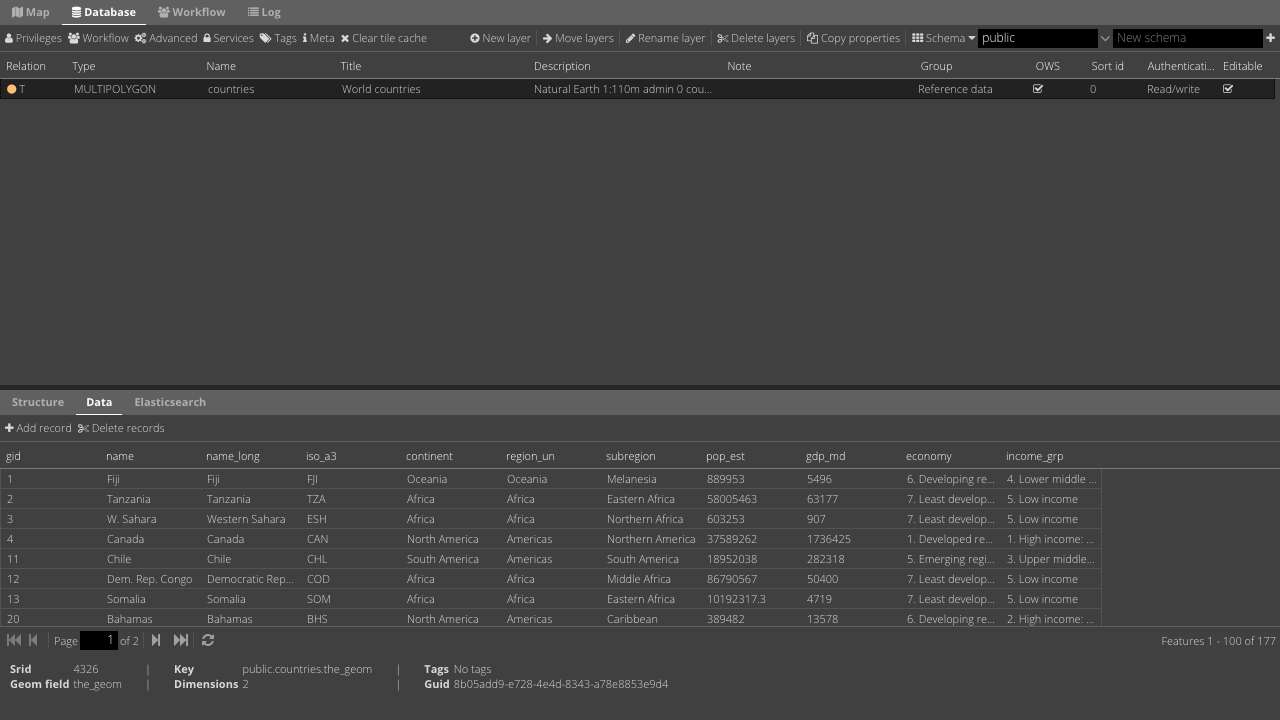Go to first page icon

14,640
